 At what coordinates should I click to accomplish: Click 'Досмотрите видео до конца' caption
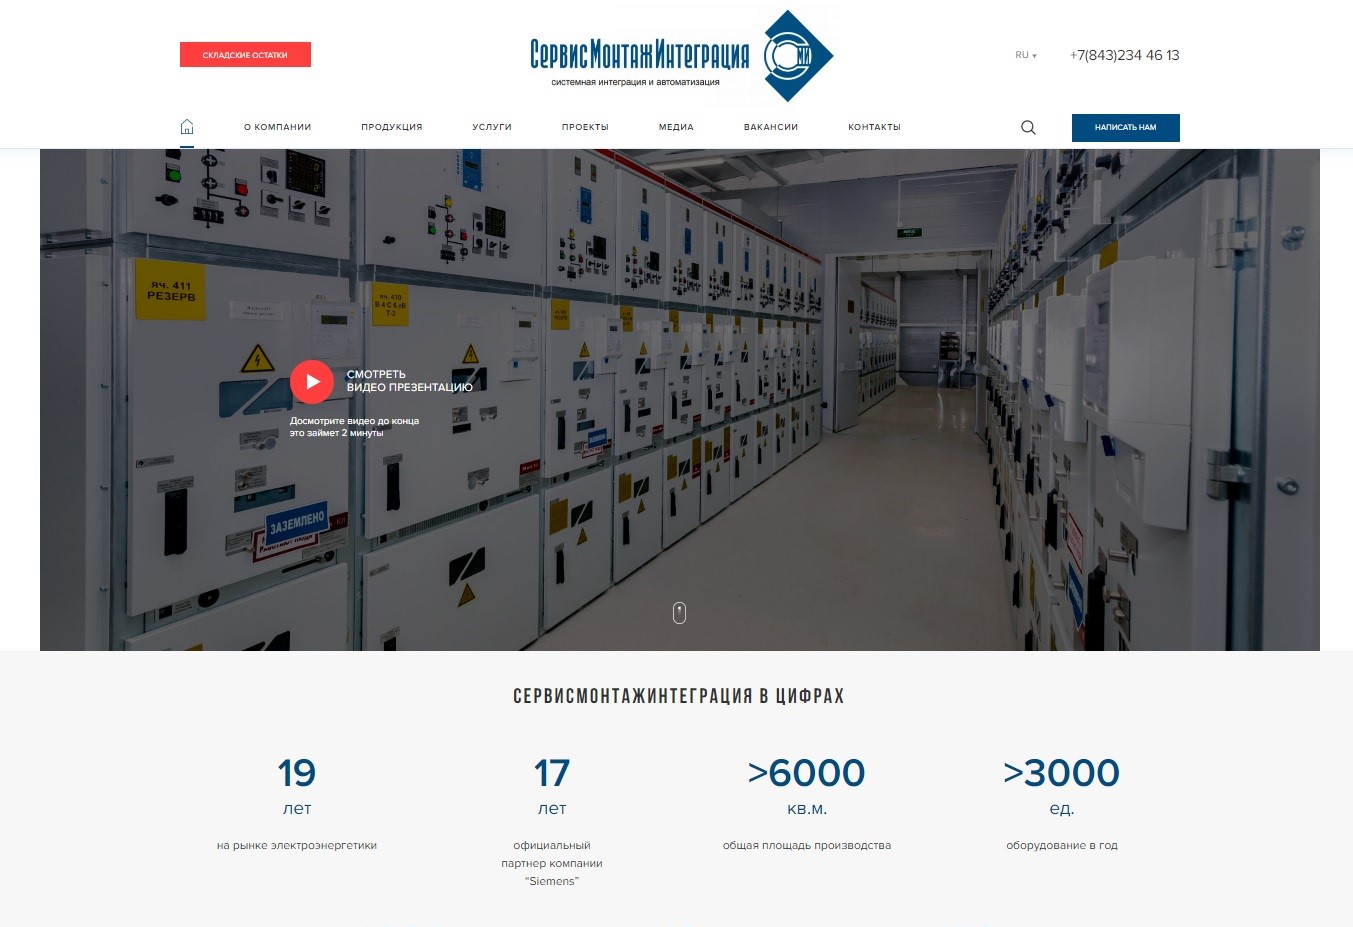(x=354, y=421)
